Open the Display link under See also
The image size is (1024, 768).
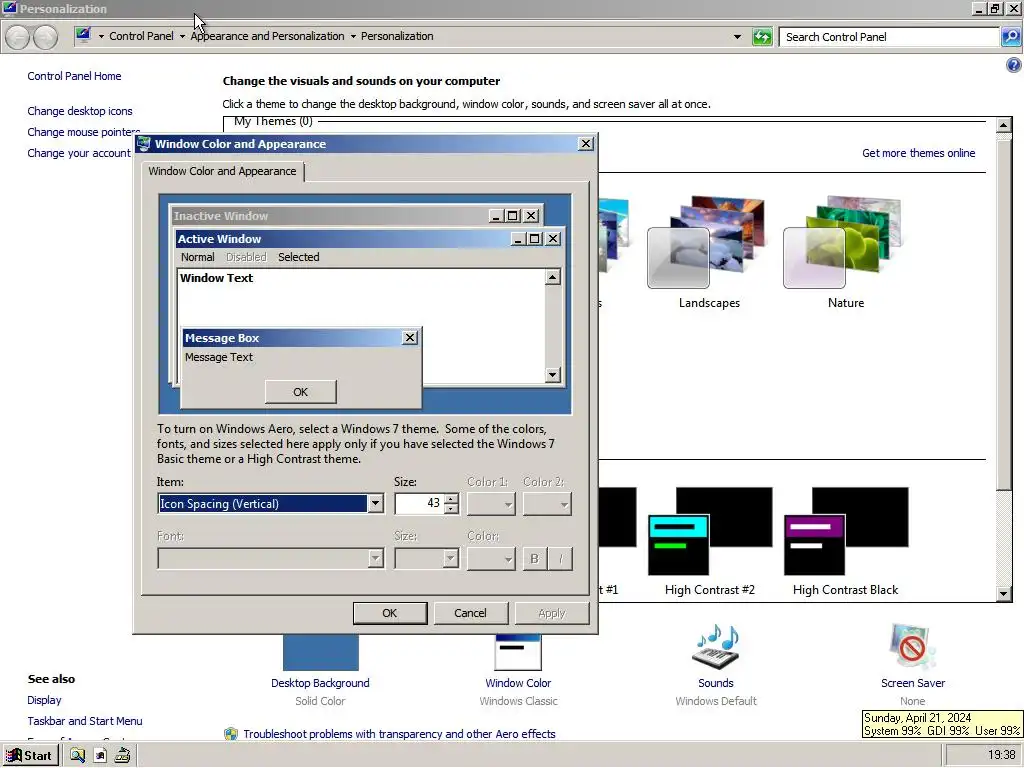point(44,700)
